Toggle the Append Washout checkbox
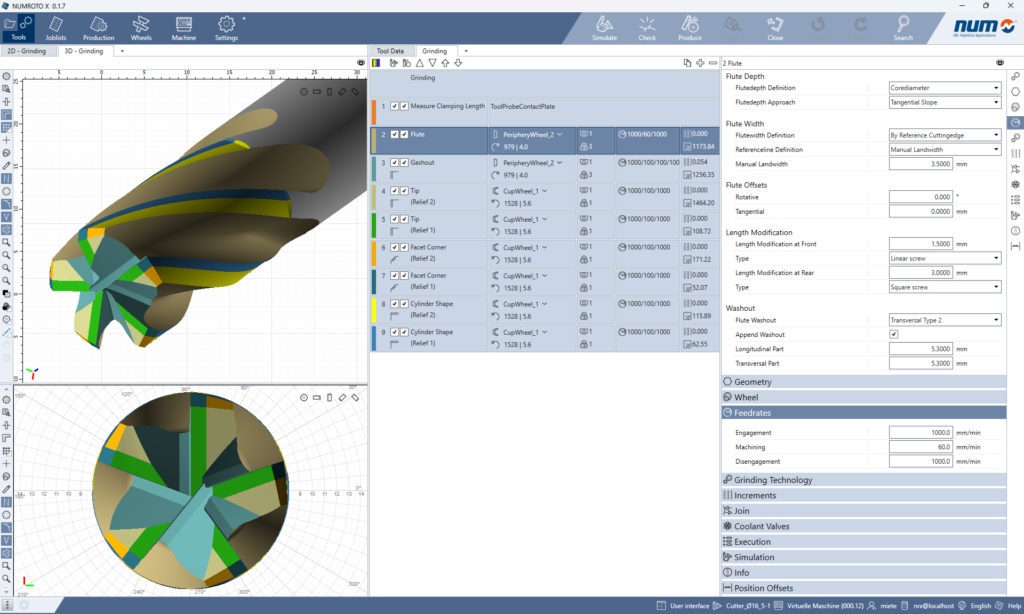The width and height of the screenshot is (1024, 614). (x=894, y=335)
